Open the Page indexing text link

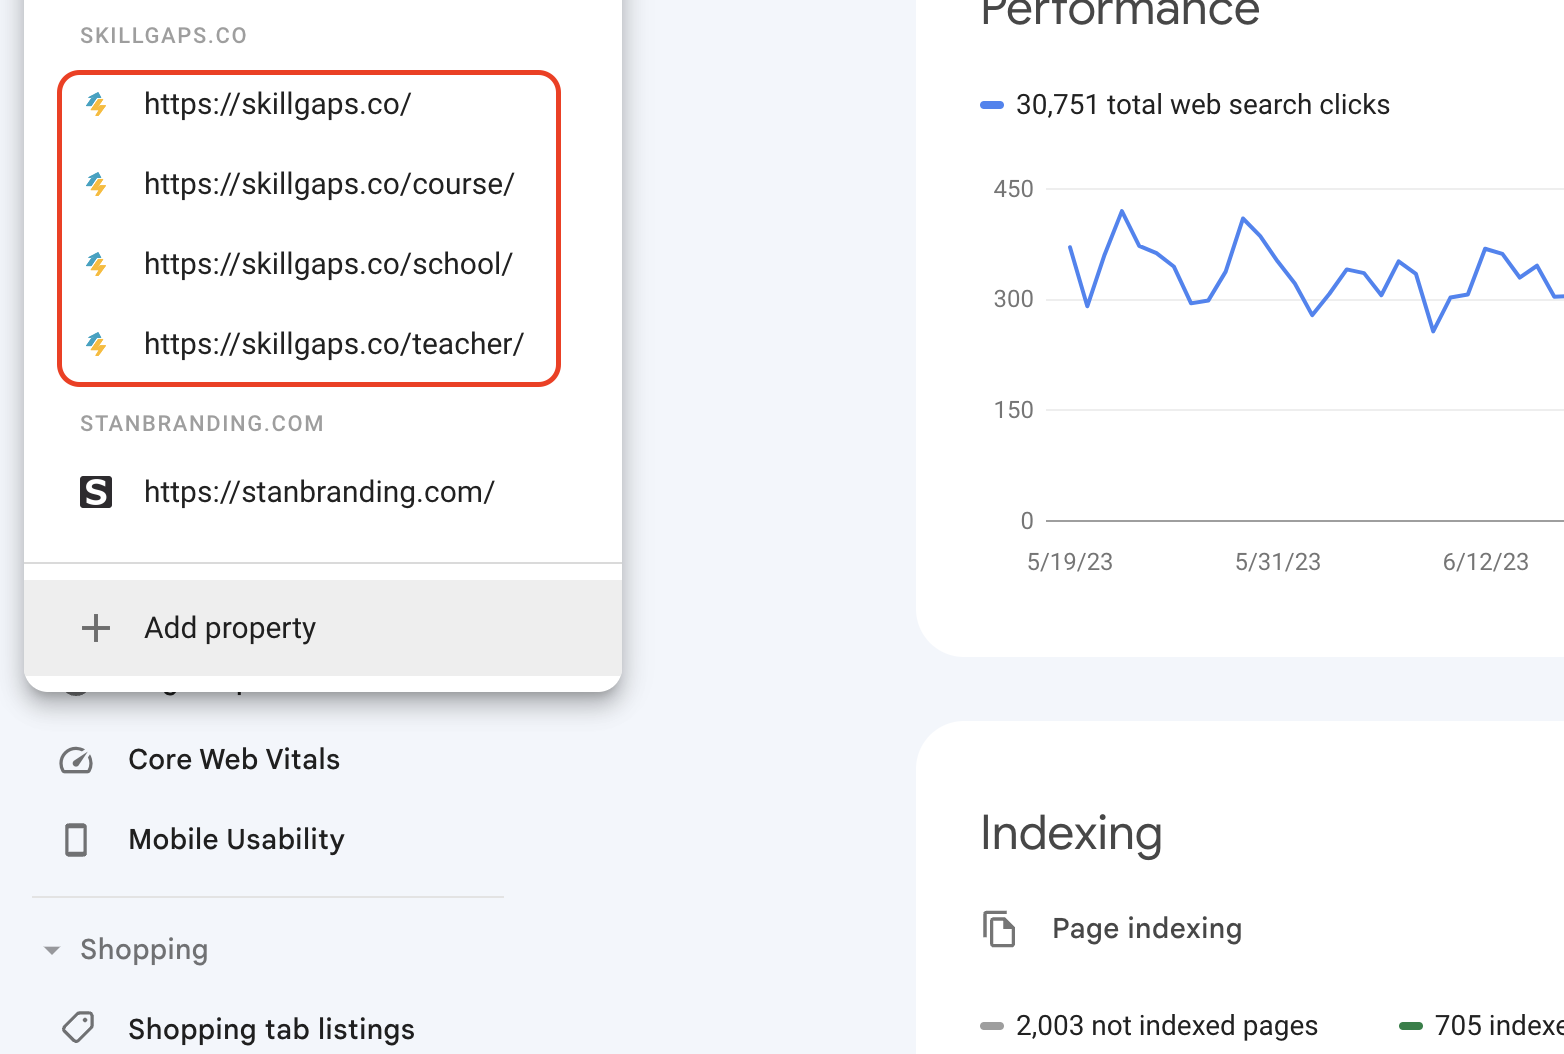pos(1146,929)
